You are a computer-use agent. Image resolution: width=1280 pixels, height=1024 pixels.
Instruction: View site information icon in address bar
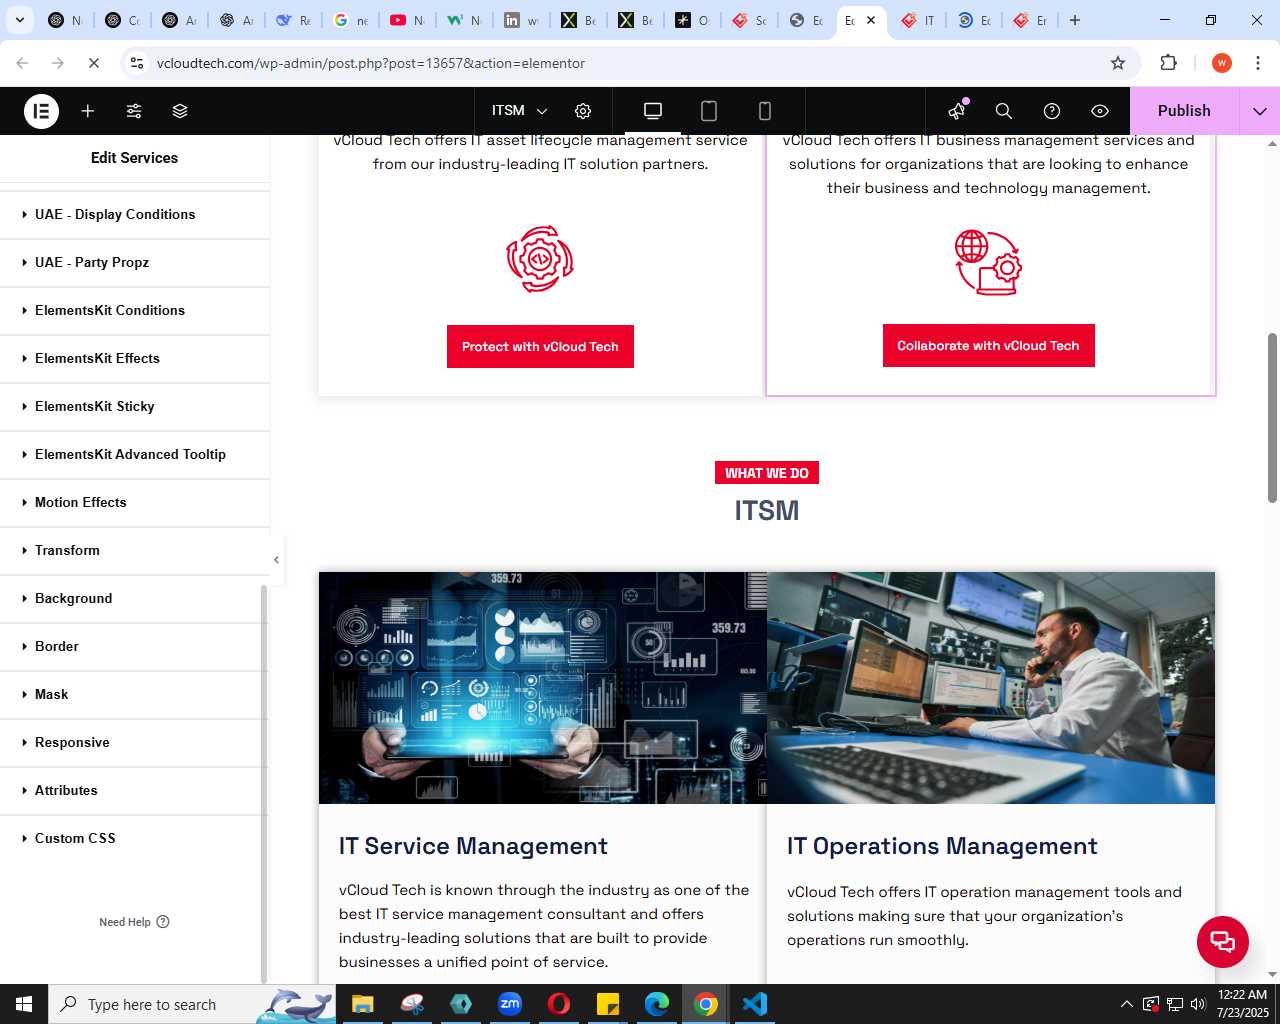tap(137, 63)
